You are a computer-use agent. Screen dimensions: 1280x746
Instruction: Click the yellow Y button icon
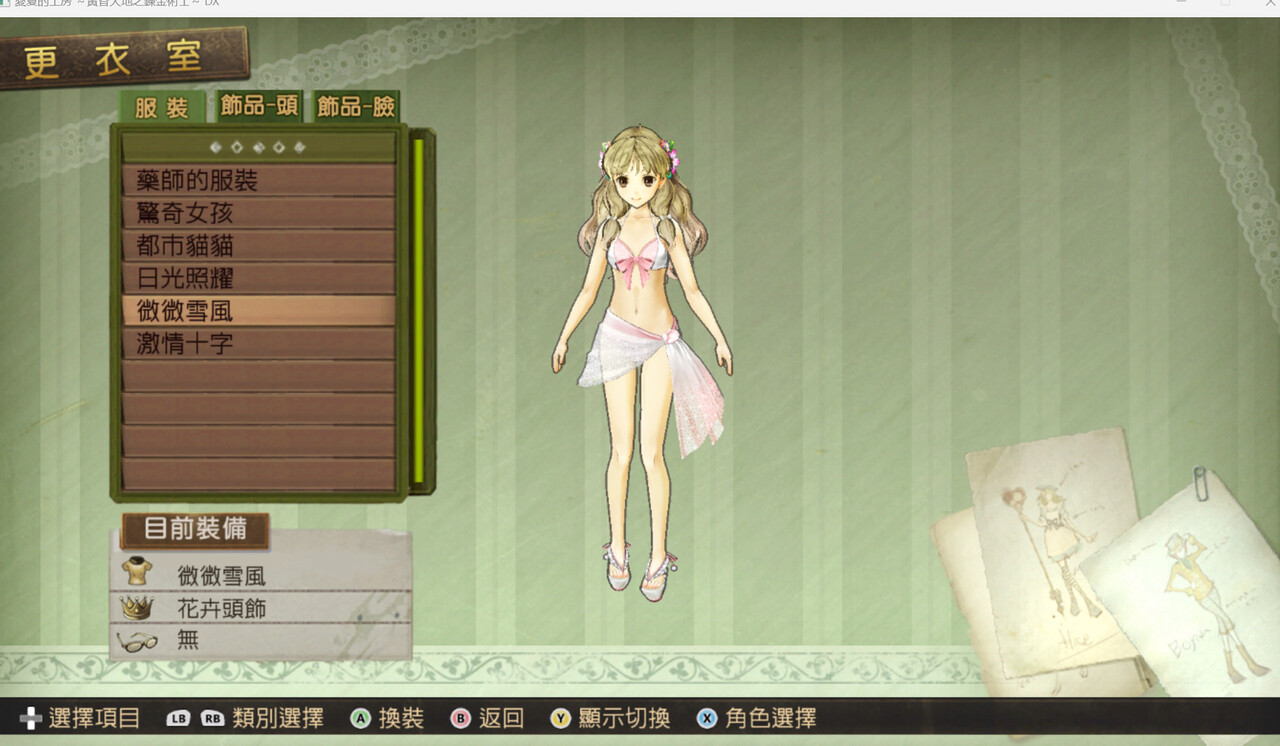560,718
